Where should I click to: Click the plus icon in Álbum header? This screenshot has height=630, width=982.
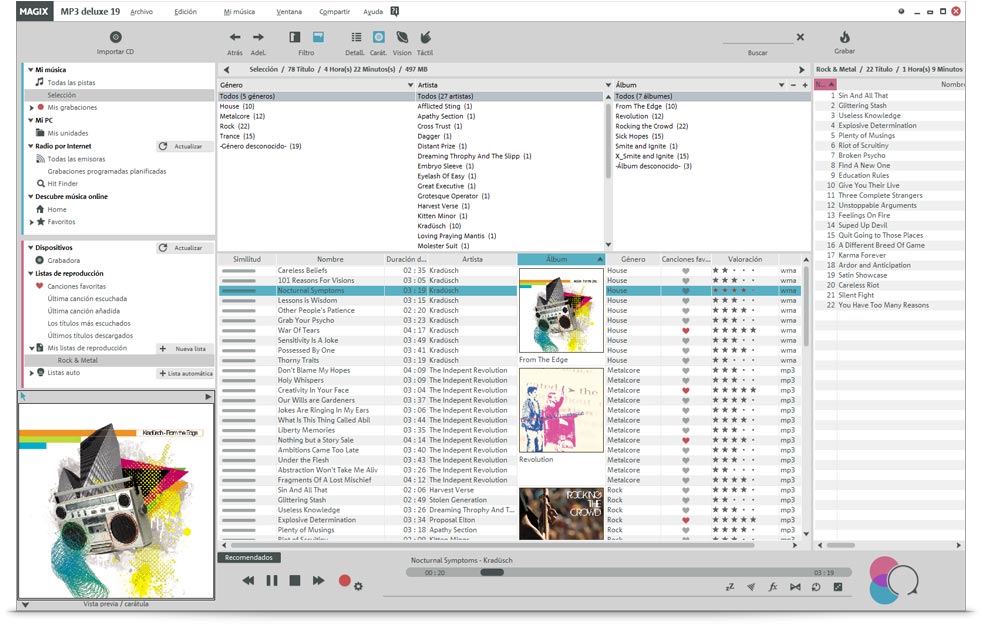pos(805,85)
